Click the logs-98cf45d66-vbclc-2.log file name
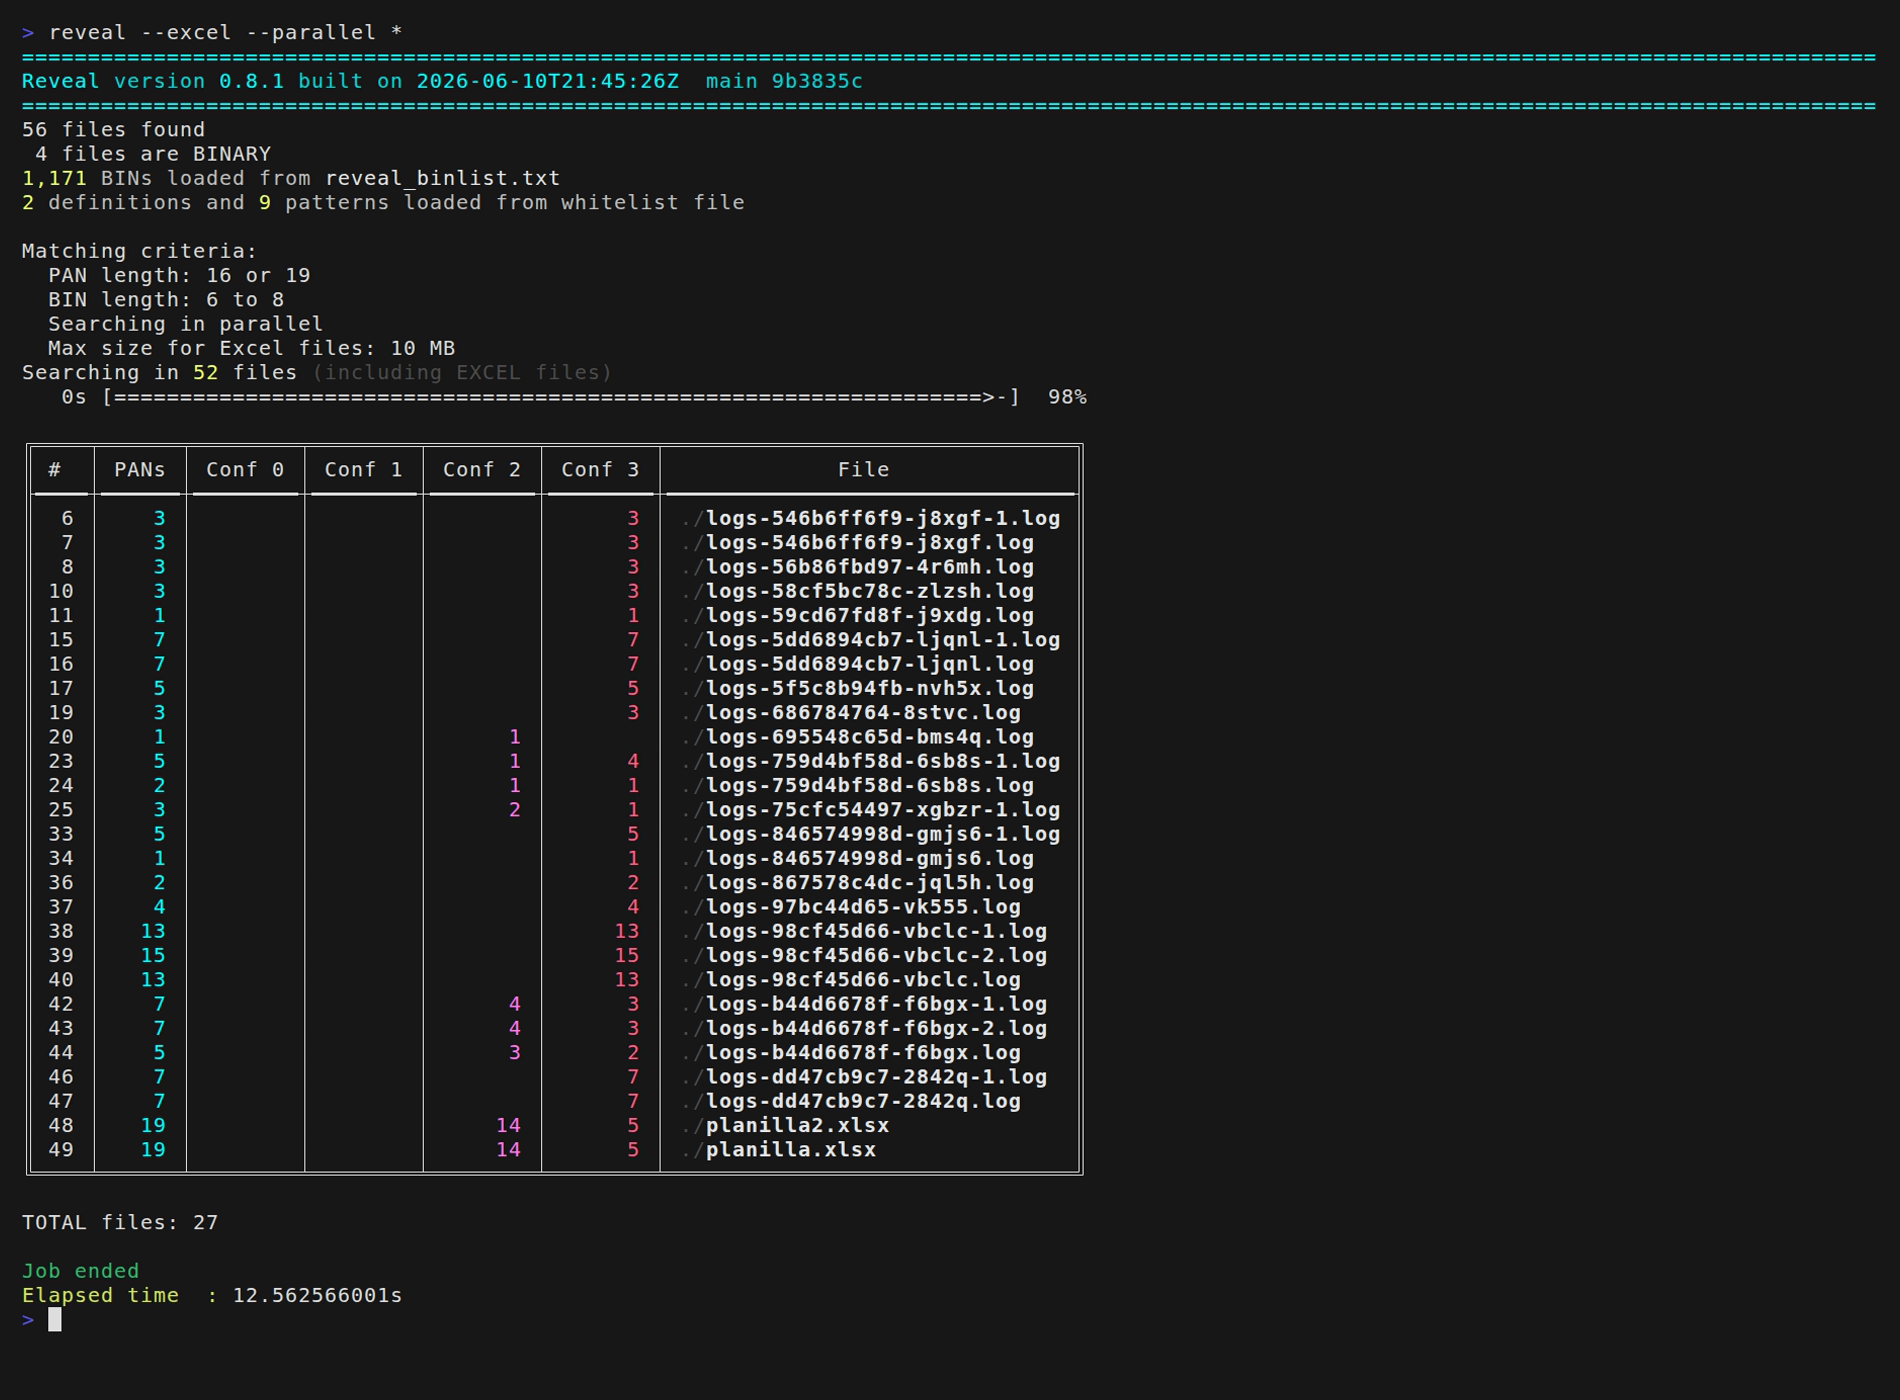The width and height of the screenshot is (1900, 1400). click(x=877, y=956)
